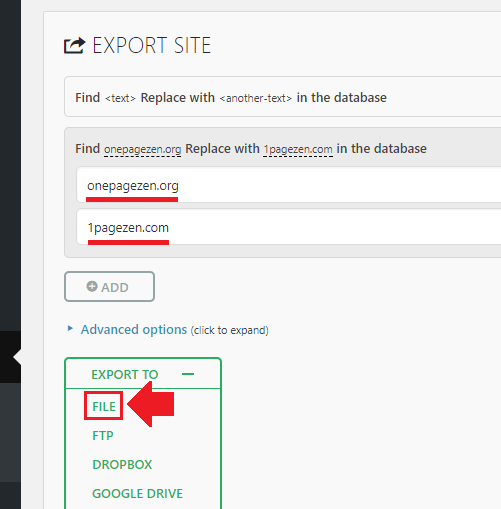This screenshot has width=501, height=509.
Task: Click the EXPORT SITE heading text
Action: [152, 46]
